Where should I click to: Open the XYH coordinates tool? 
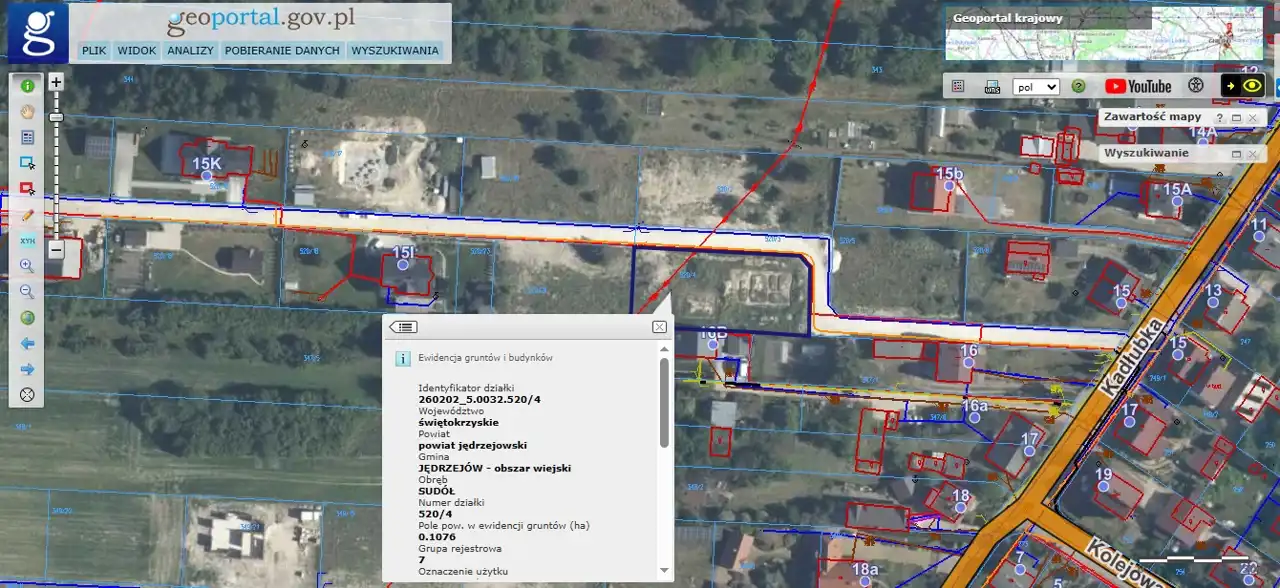(x=27, y=240)
